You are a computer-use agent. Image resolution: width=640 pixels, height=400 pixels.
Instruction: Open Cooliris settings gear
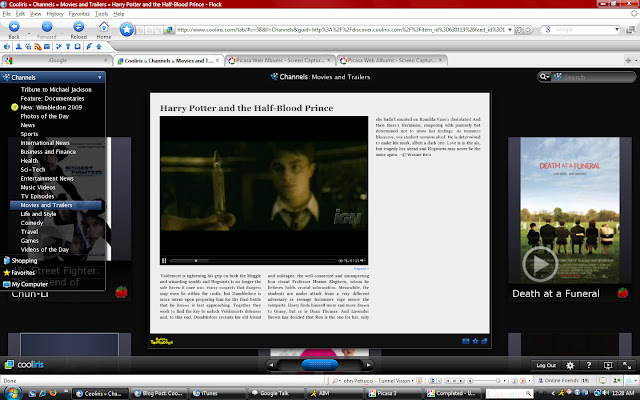tap(570, 365)
